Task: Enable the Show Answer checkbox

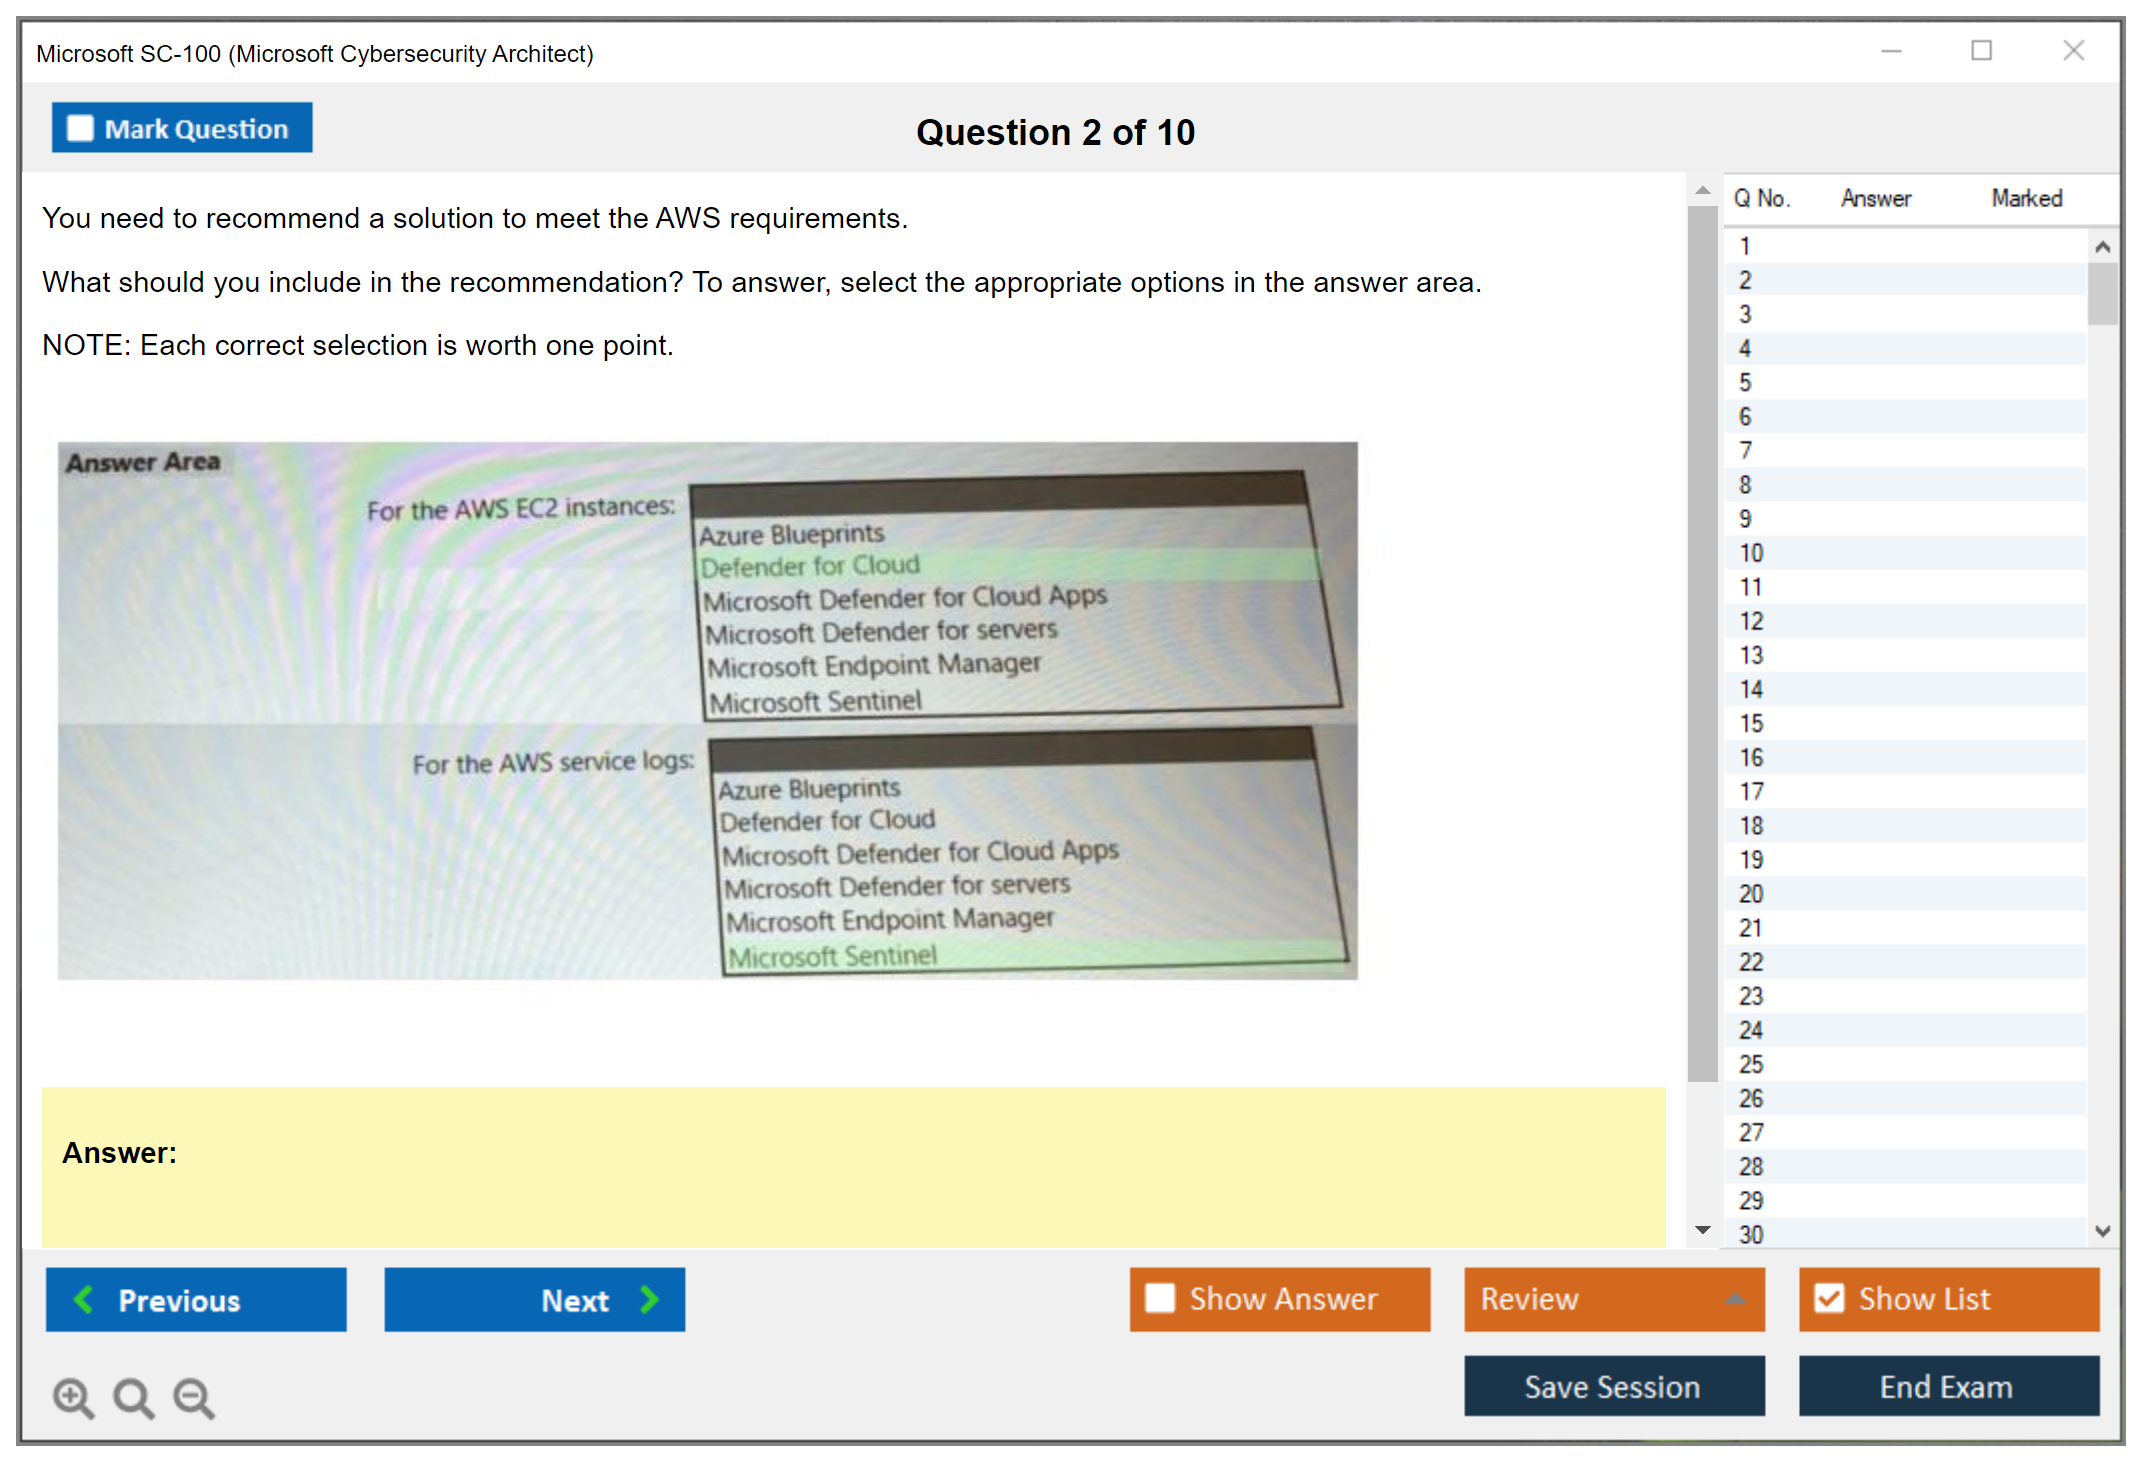Action: tap(1160, 1298)
